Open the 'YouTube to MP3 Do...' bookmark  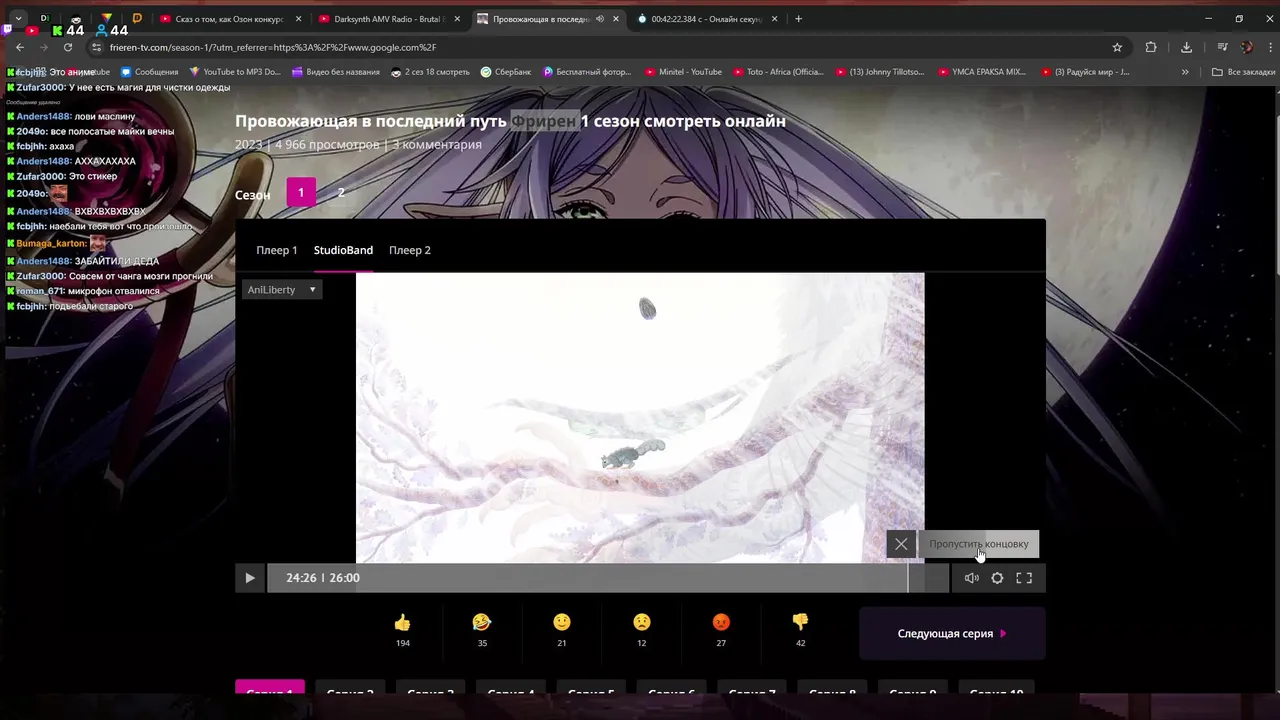pyautogui.click(x=235, y=72)
